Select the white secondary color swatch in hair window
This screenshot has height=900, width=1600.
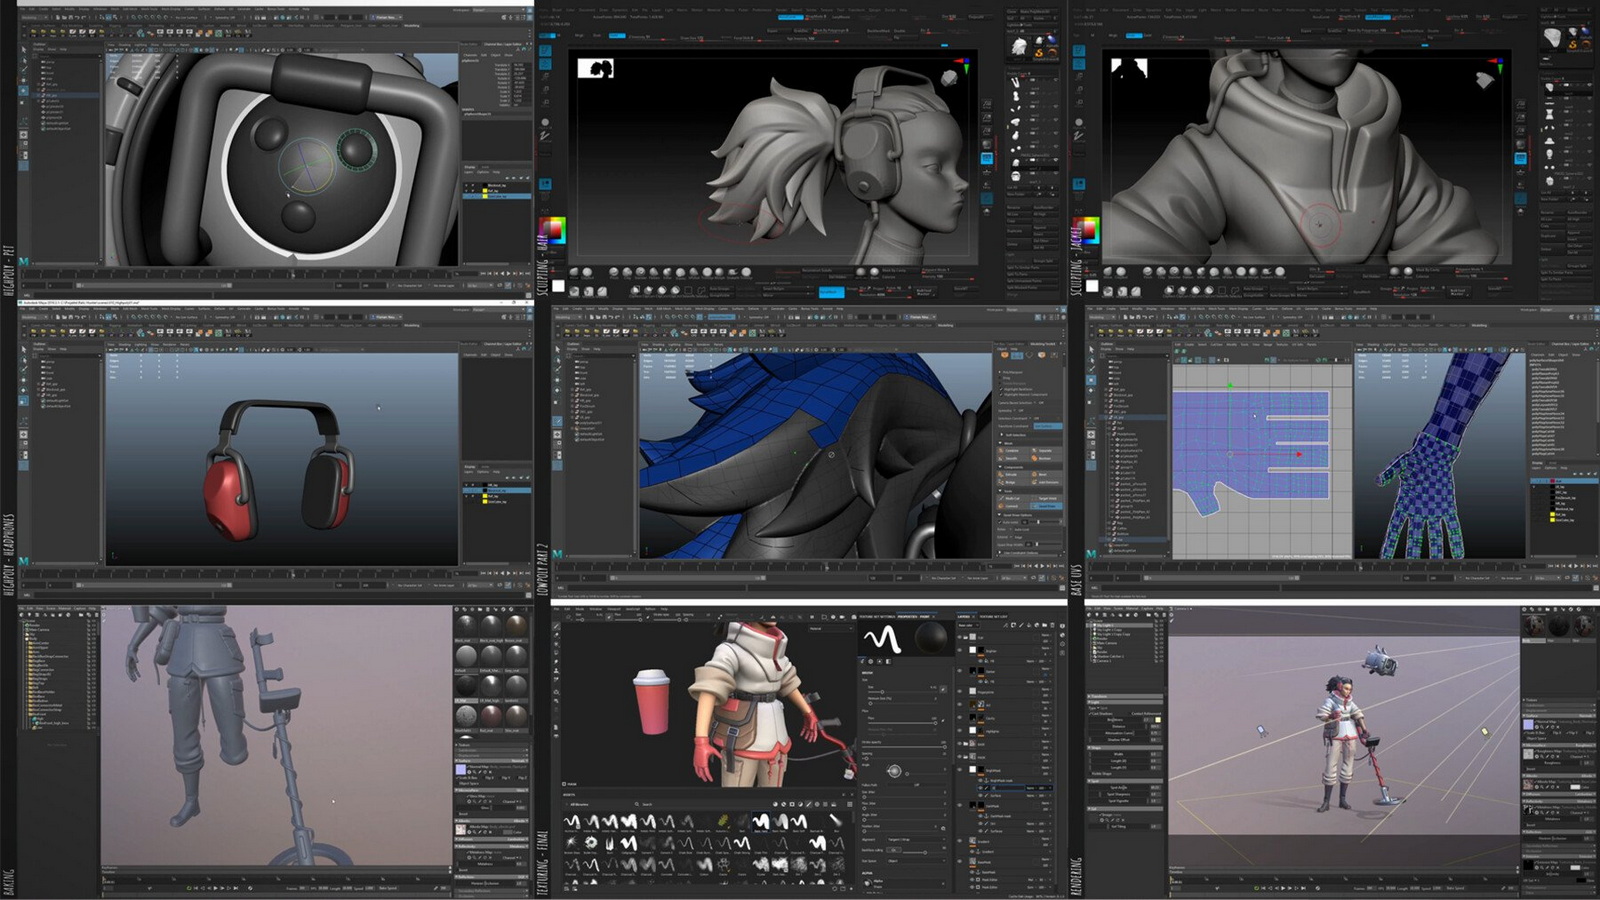(x=558, y=286)
